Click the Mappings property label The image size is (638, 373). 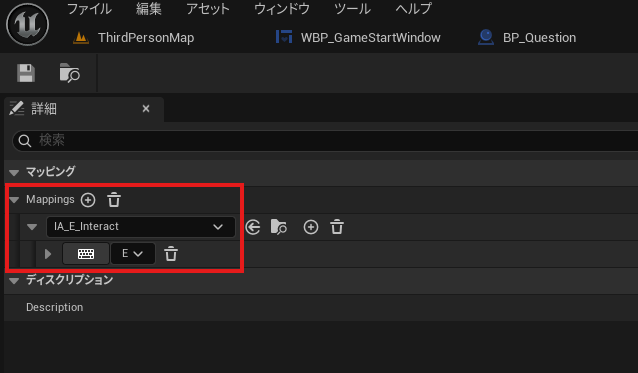[50, 200]
